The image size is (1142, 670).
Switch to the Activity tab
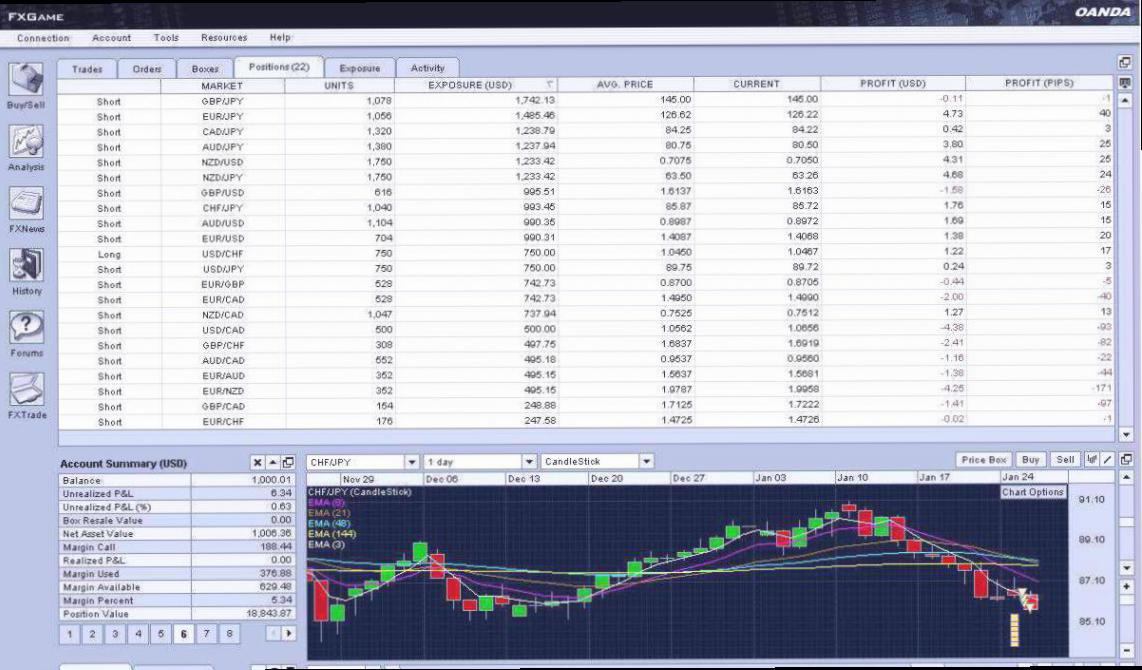pos(428,68)
